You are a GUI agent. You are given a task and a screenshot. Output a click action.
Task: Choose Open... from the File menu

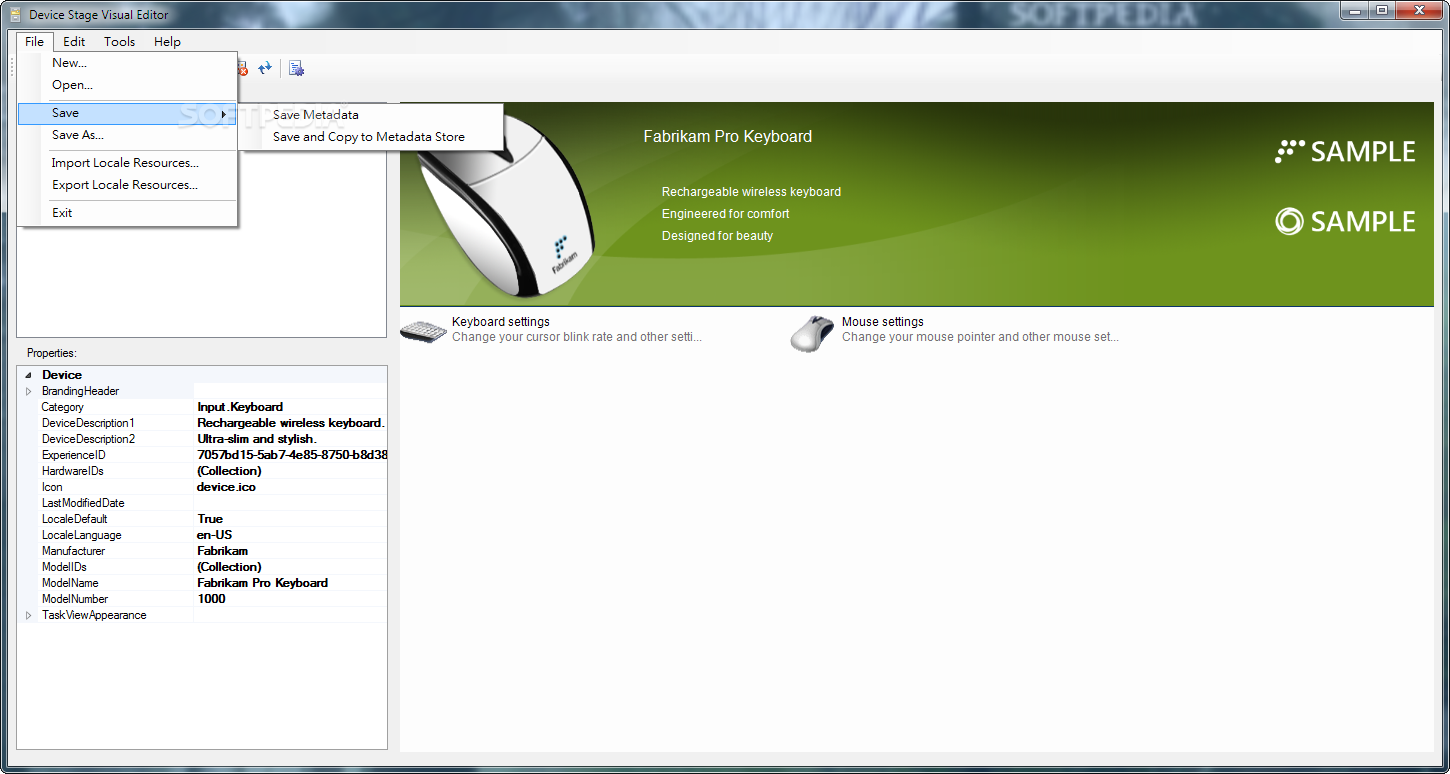(127, 85)
